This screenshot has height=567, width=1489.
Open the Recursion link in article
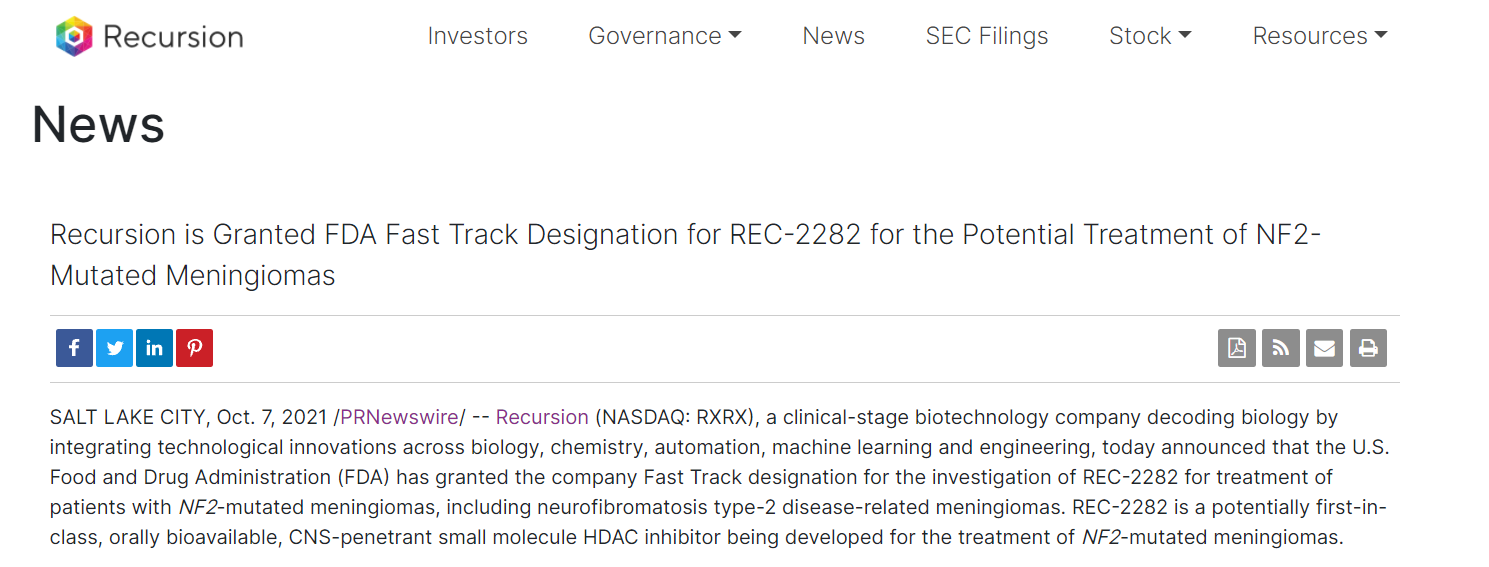(542, 417)
